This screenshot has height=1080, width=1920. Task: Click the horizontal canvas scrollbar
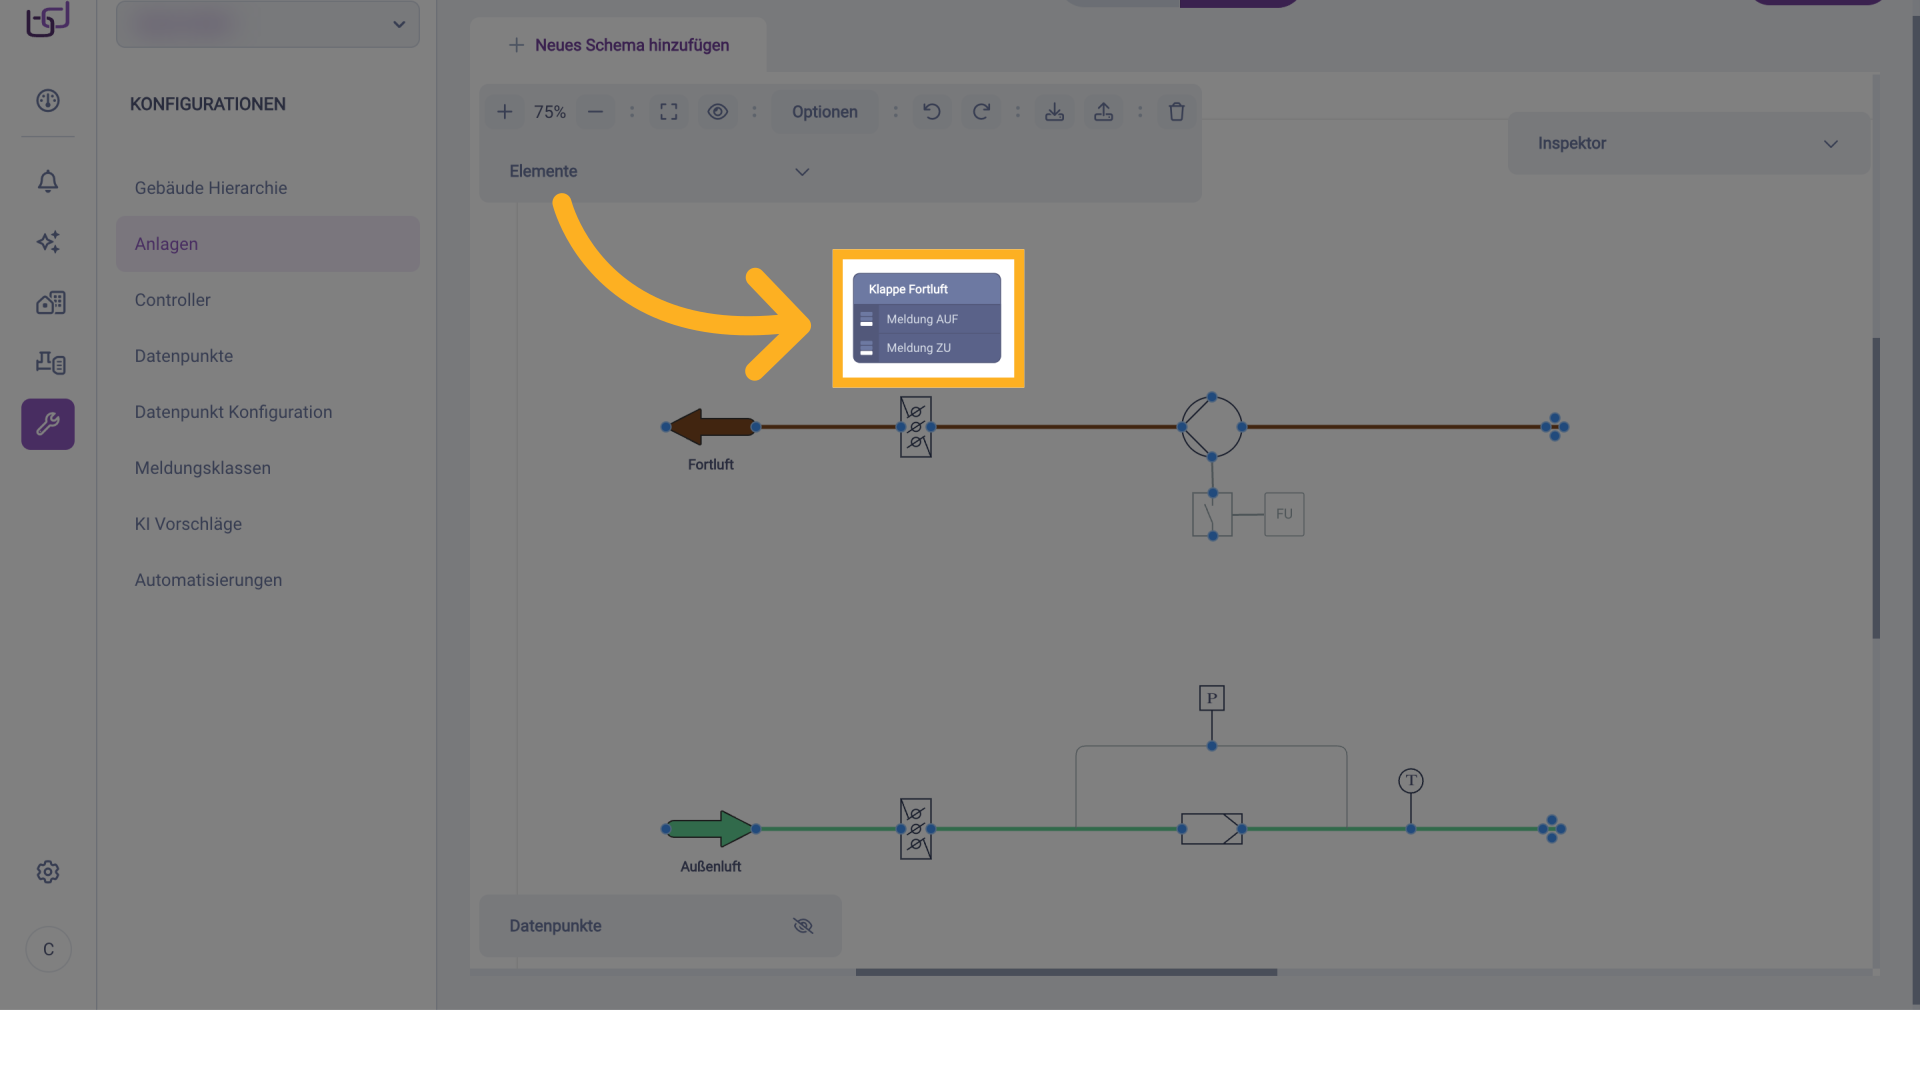point(1066,972)
